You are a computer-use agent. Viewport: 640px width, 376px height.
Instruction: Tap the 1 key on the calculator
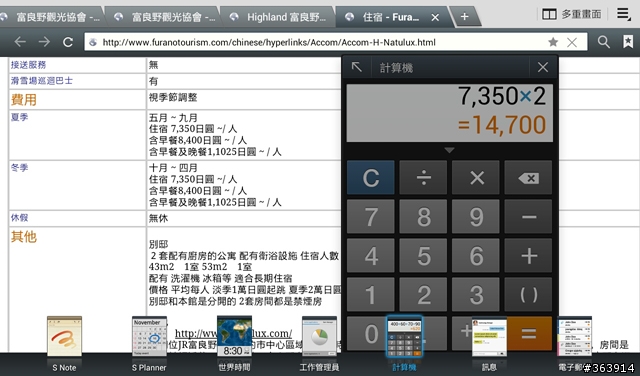coord(371,294)
